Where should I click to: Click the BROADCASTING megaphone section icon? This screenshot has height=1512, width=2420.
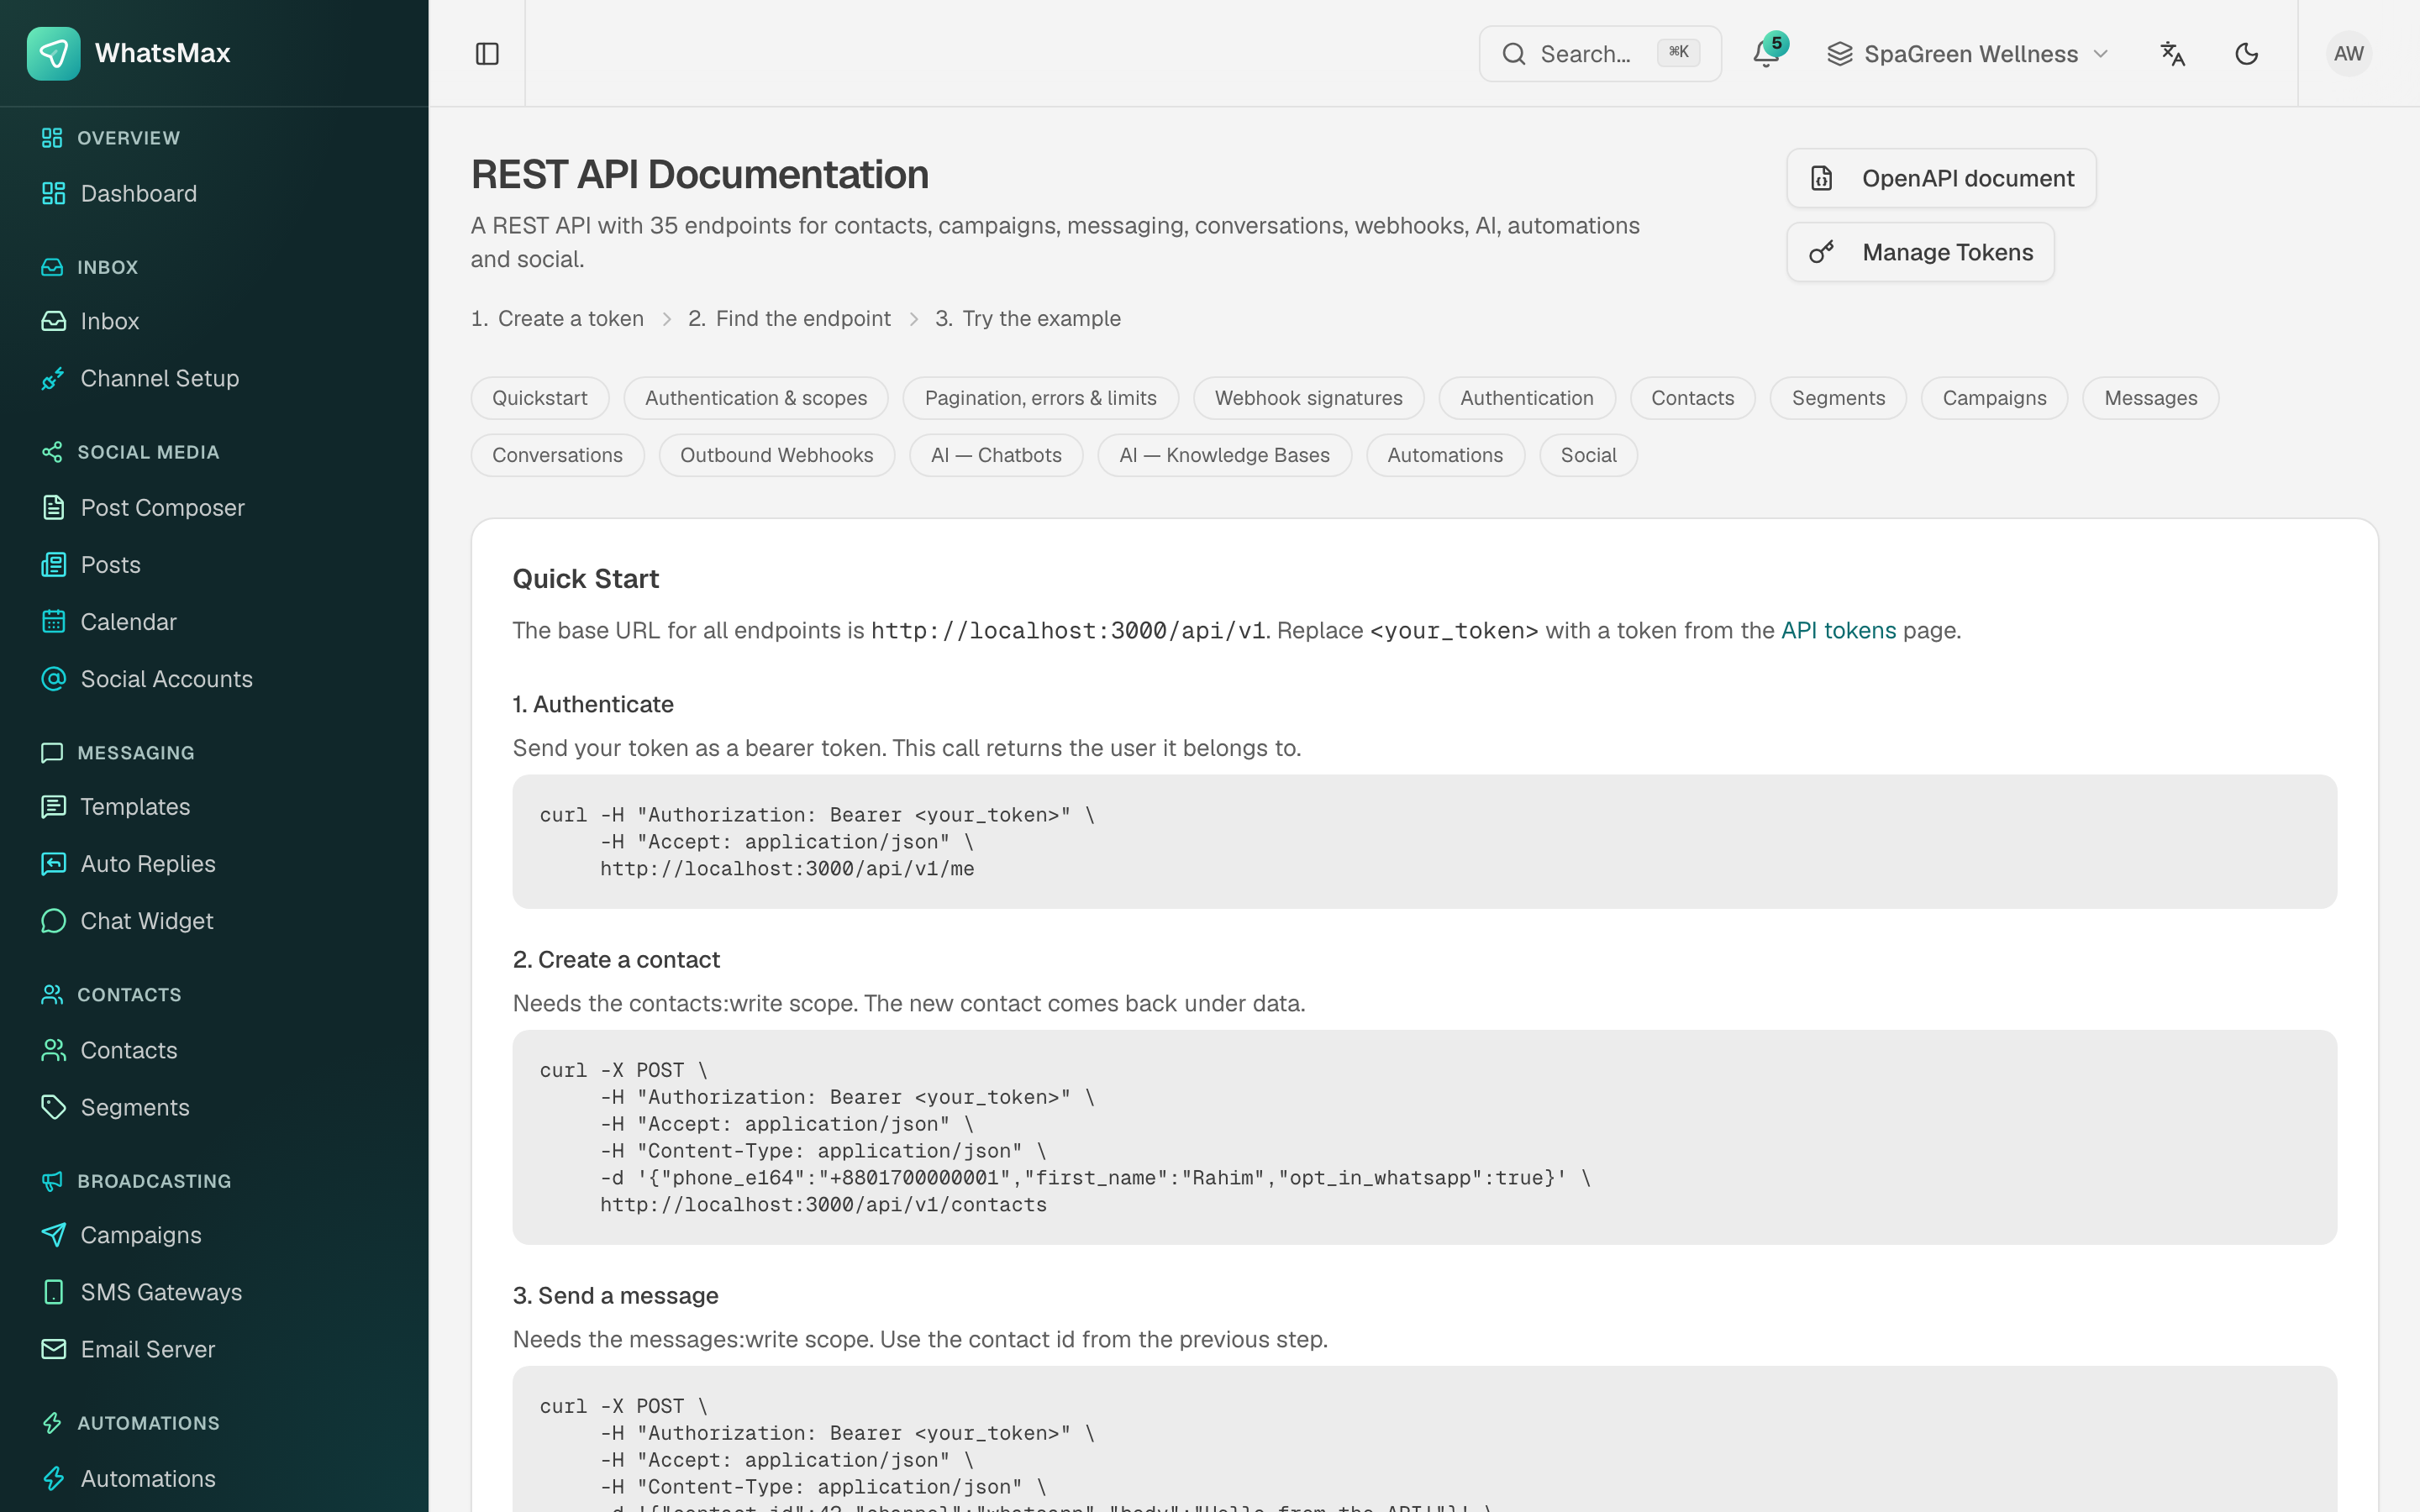point(52,1181)
